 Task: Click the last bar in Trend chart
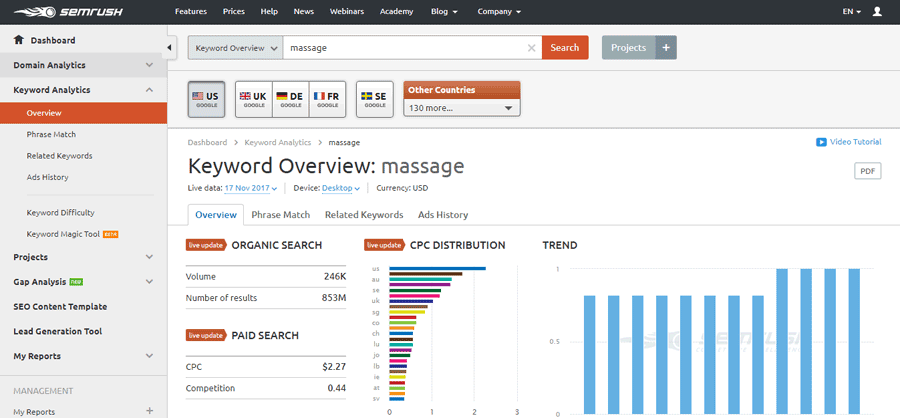pos(854,341)
